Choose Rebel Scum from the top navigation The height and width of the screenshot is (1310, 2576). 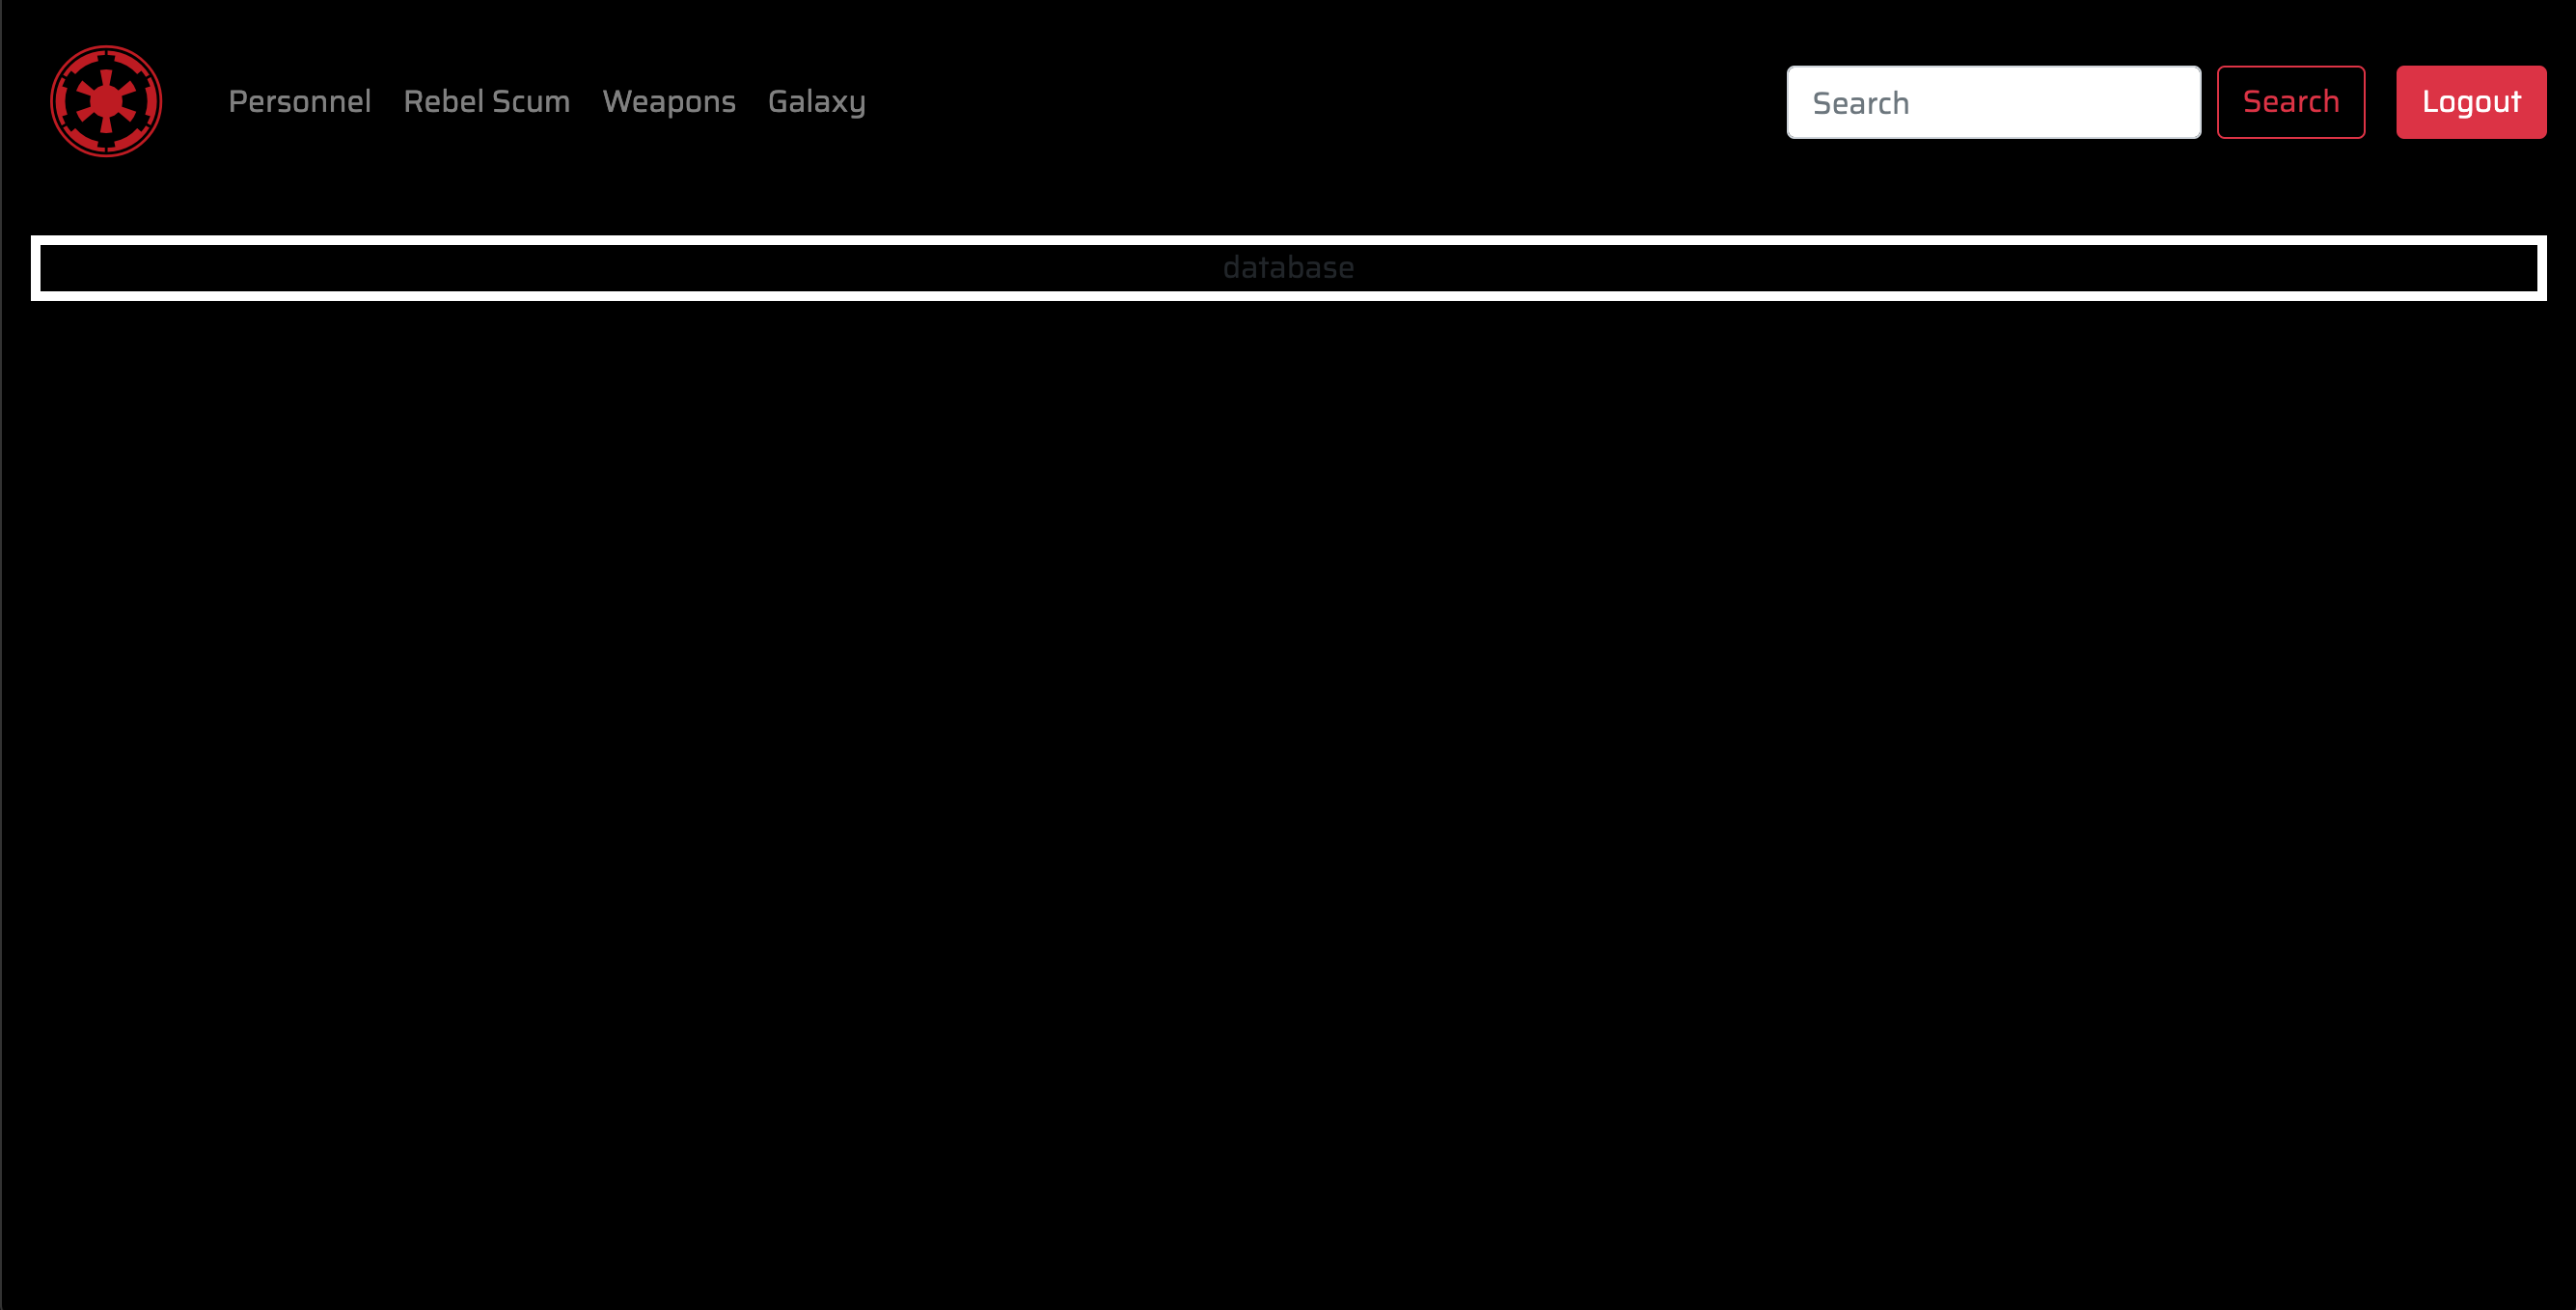[486, 101]
